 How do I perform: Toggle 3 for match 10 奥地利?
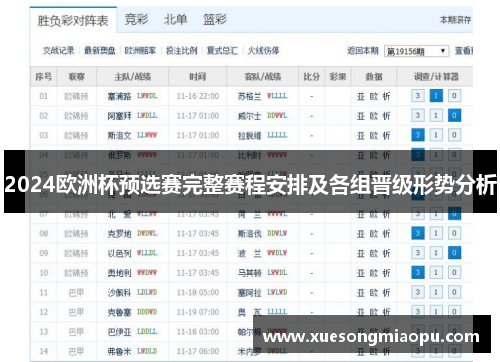(418, 273)
